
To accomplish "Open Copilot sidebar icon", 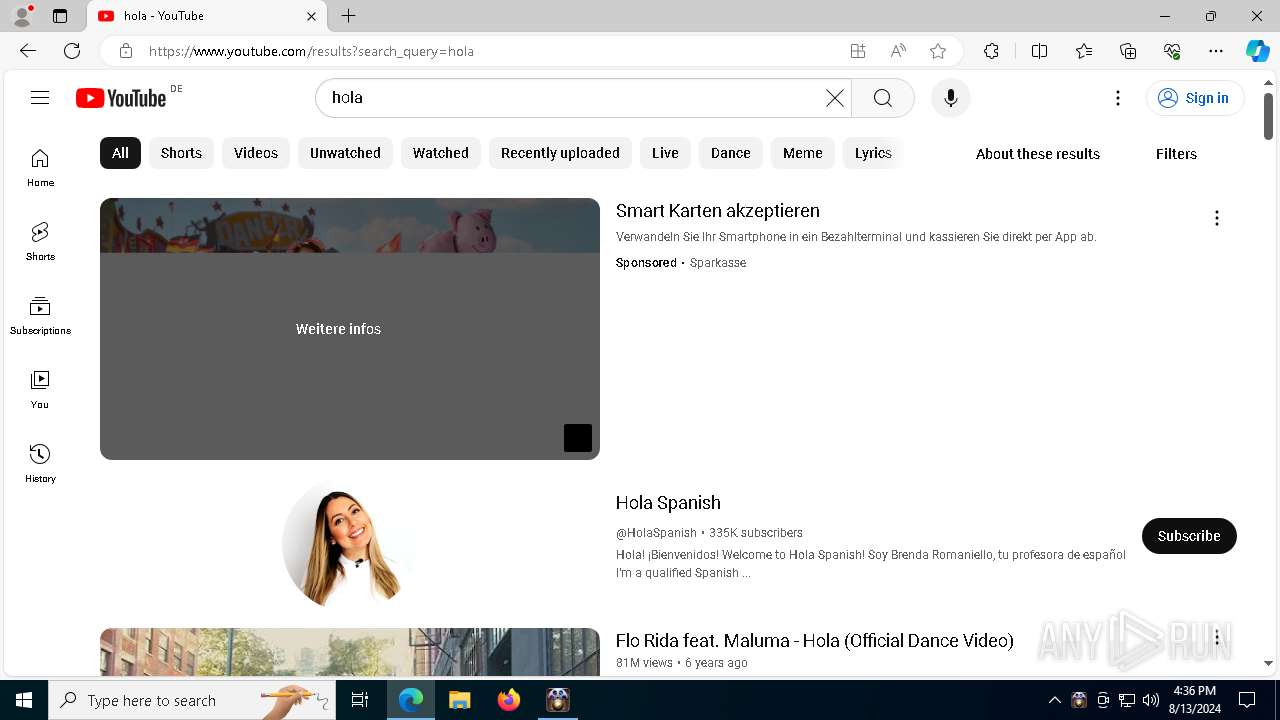I will click(x=1257, y=51).
